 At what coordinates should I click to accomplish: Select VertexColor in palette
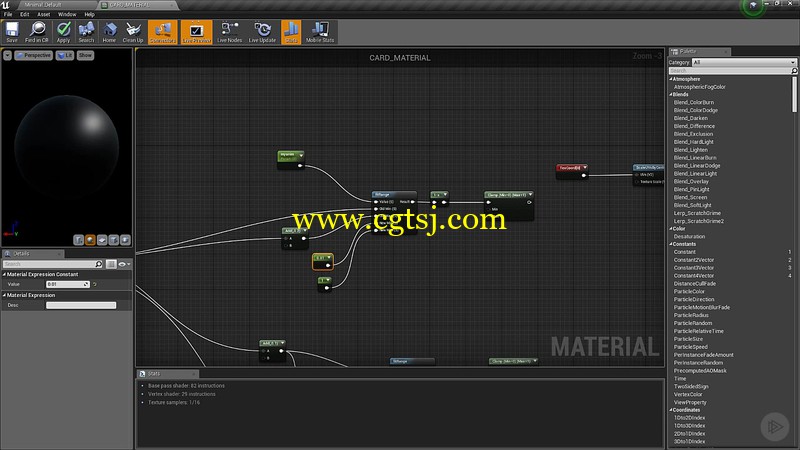tap(688, 394)
